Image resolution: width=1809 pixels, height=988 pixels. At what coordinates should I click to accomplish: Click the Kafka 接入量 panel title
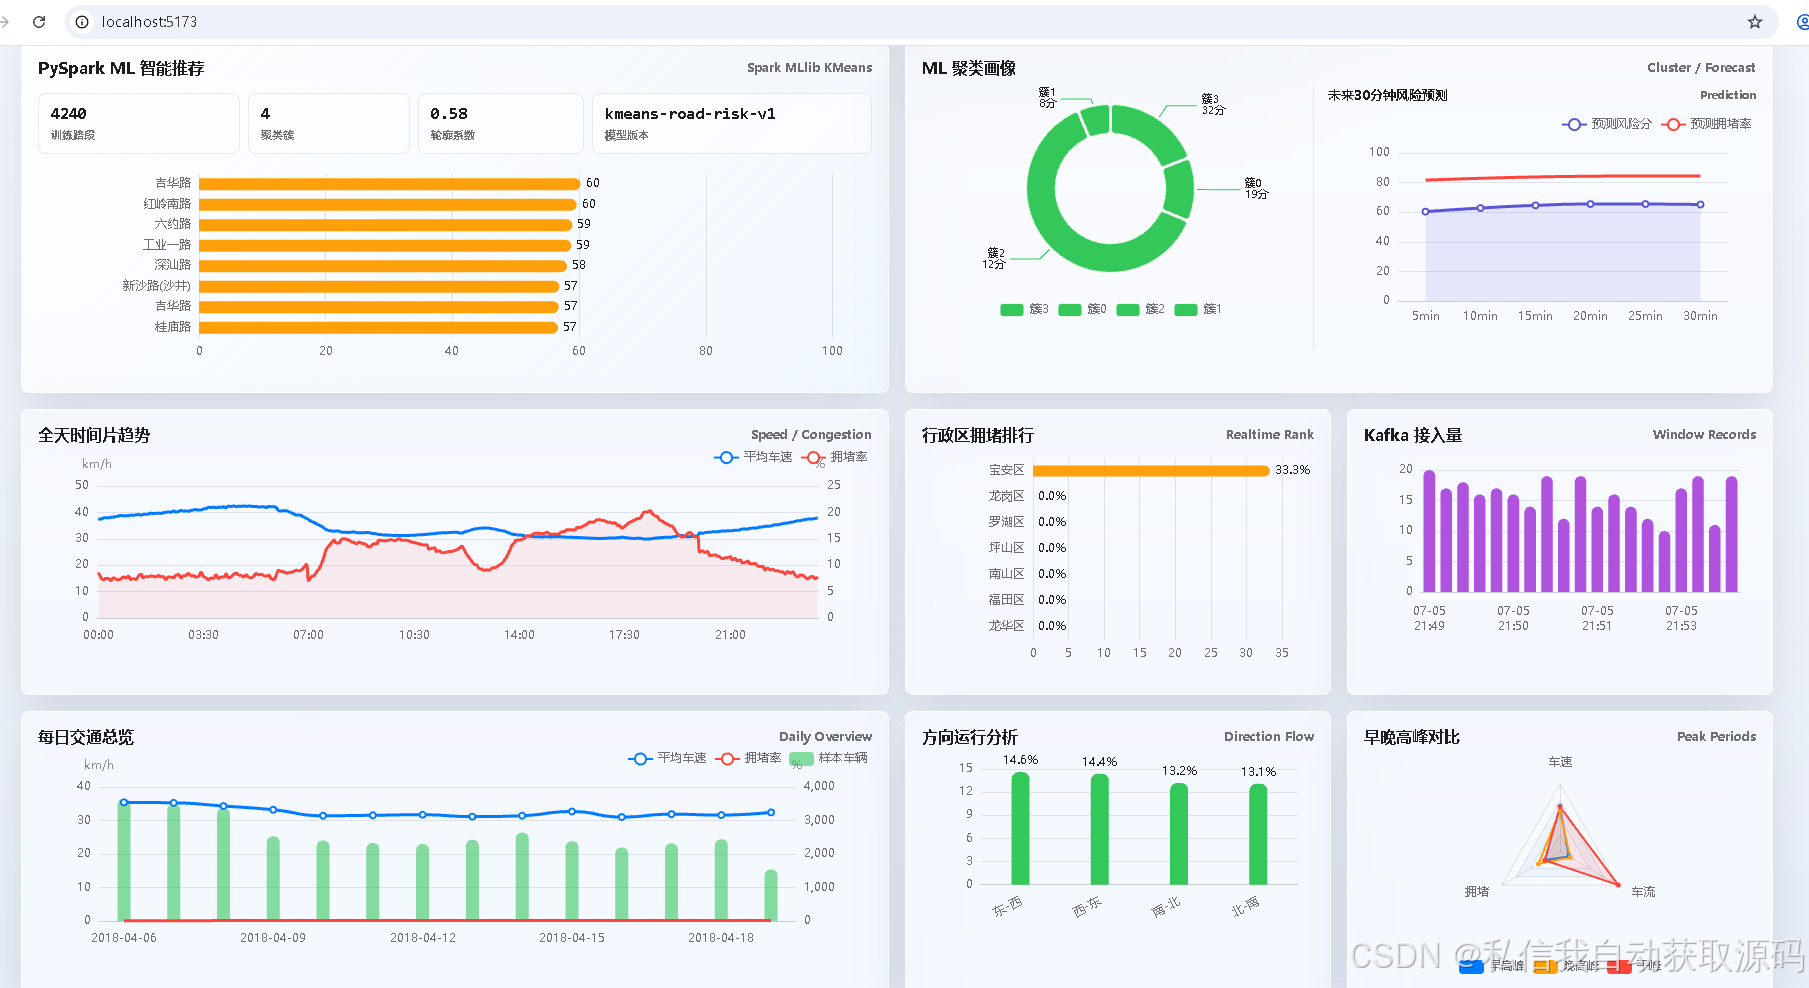click(1413, 435)
